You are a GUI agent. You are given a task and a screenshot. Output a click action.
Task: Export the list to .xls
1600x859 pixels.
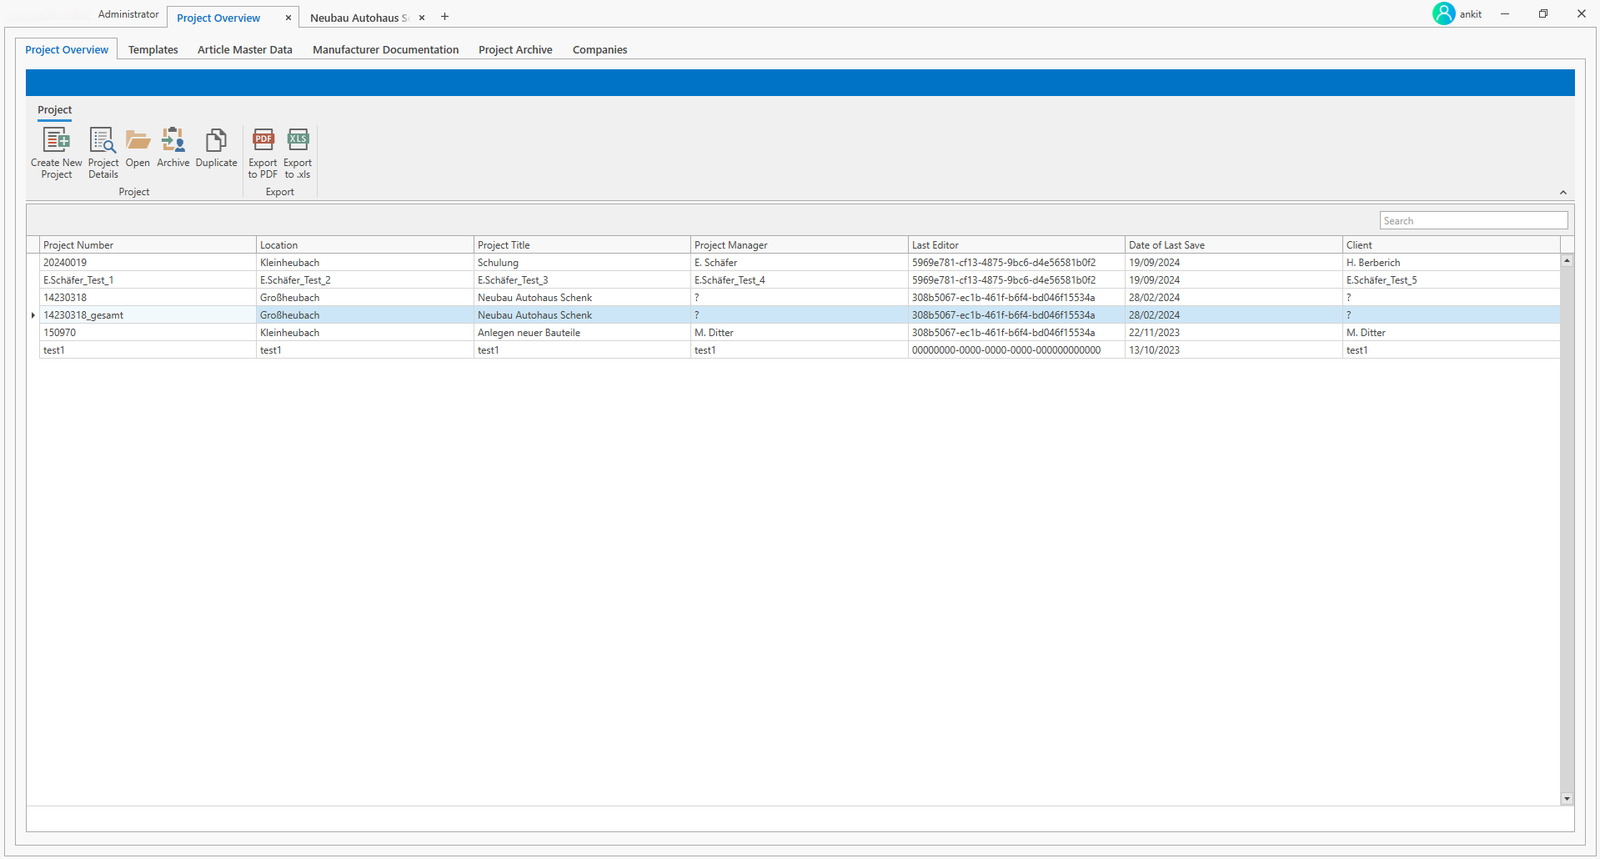(x=298, y=141)
